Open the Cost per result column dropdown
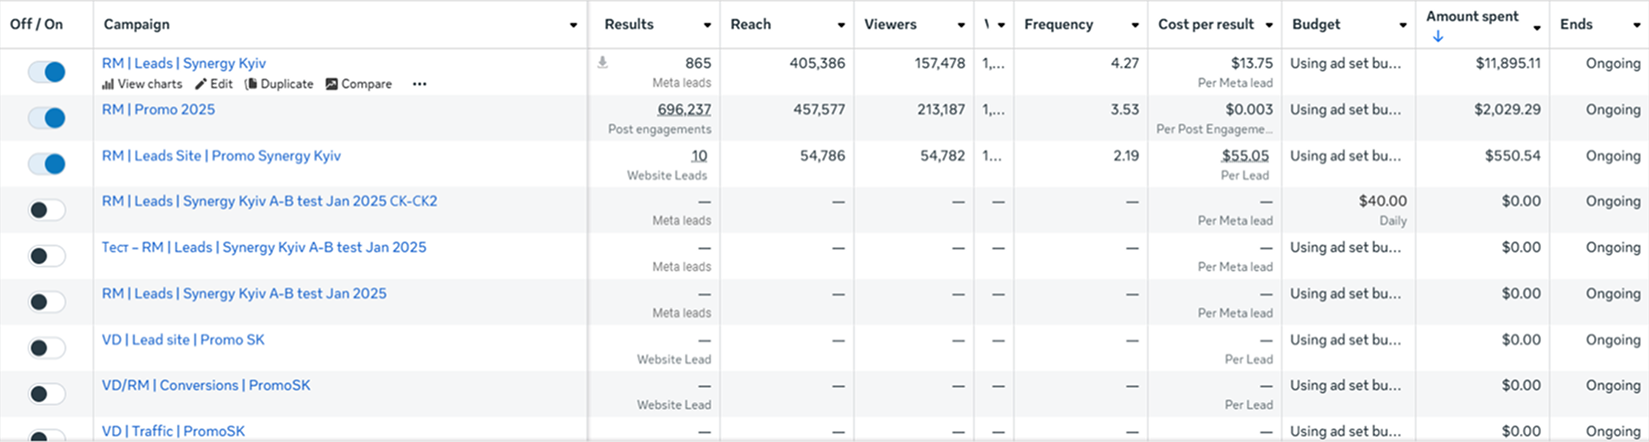The image size is (1649, 442). (1269, 25)
